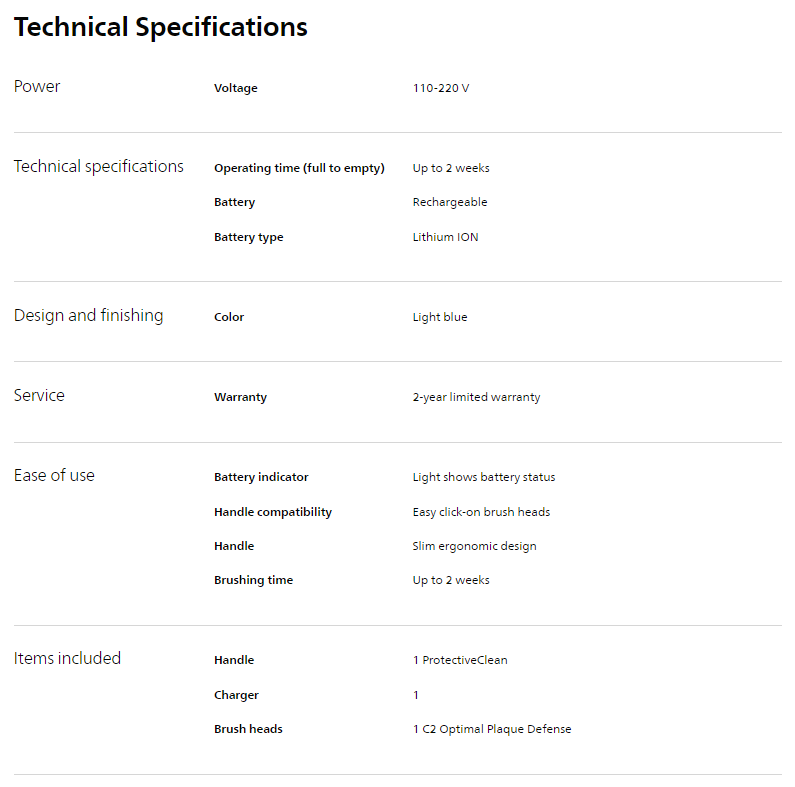Select the Slim ergonomic design value
The image size is (795, 787).
474,546
